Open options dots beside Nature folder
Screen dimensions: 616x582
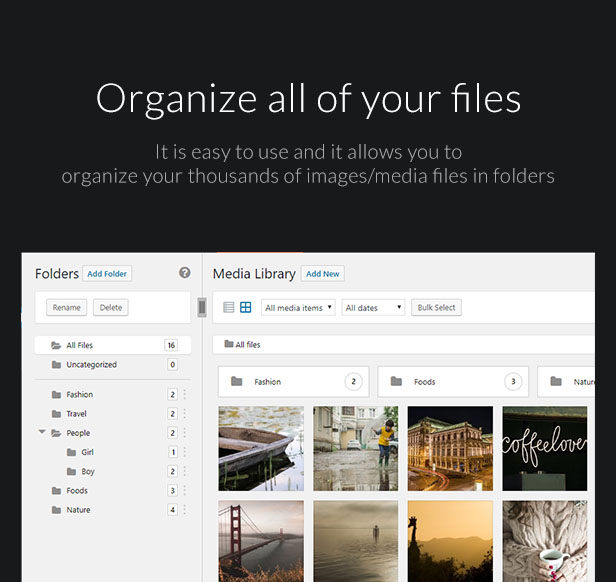click(x=185, y=510)
